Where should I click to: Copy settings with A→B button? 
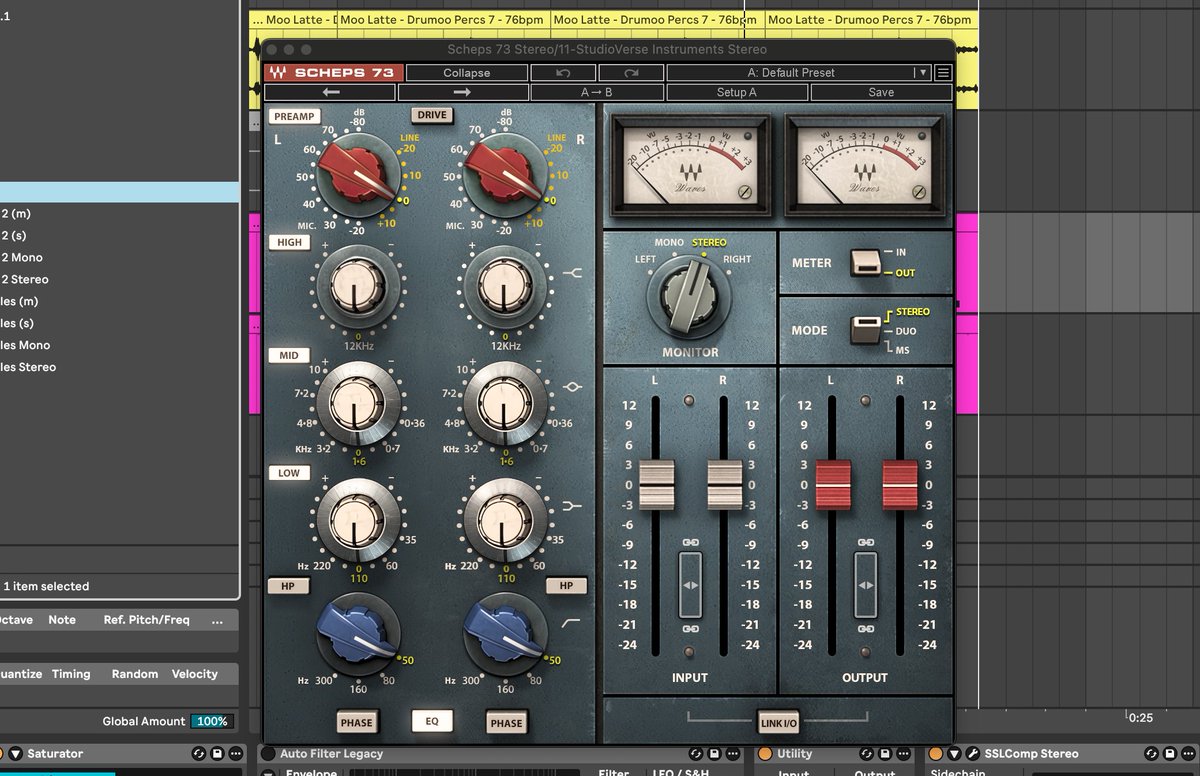point(596,92)
